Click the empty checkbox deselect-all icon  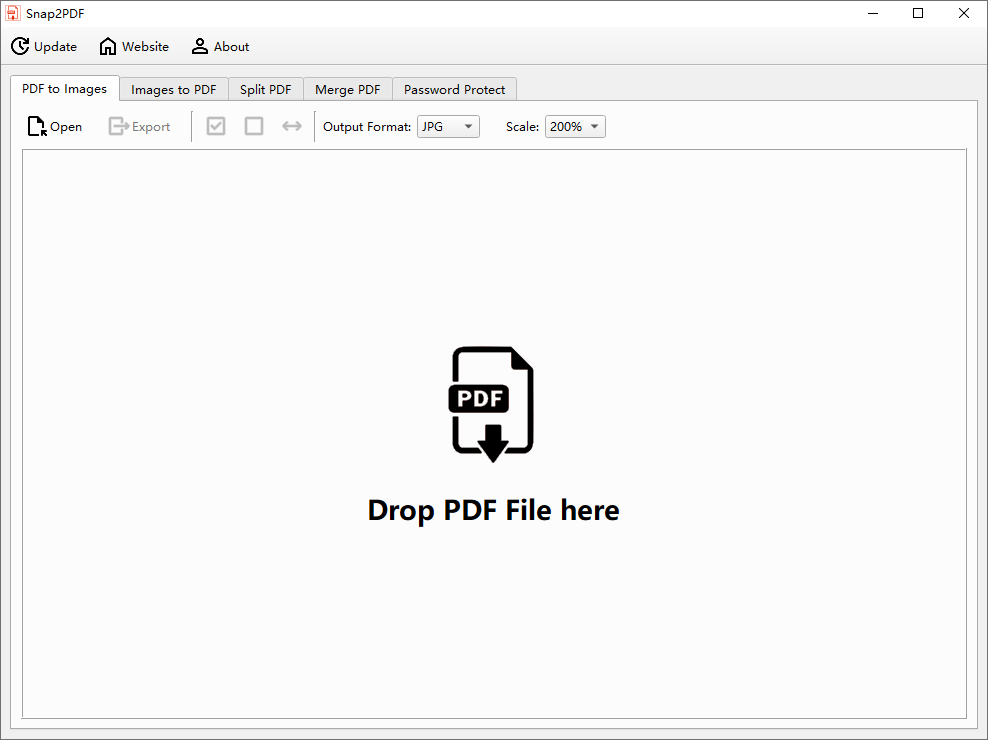click(x=254, y=127)
